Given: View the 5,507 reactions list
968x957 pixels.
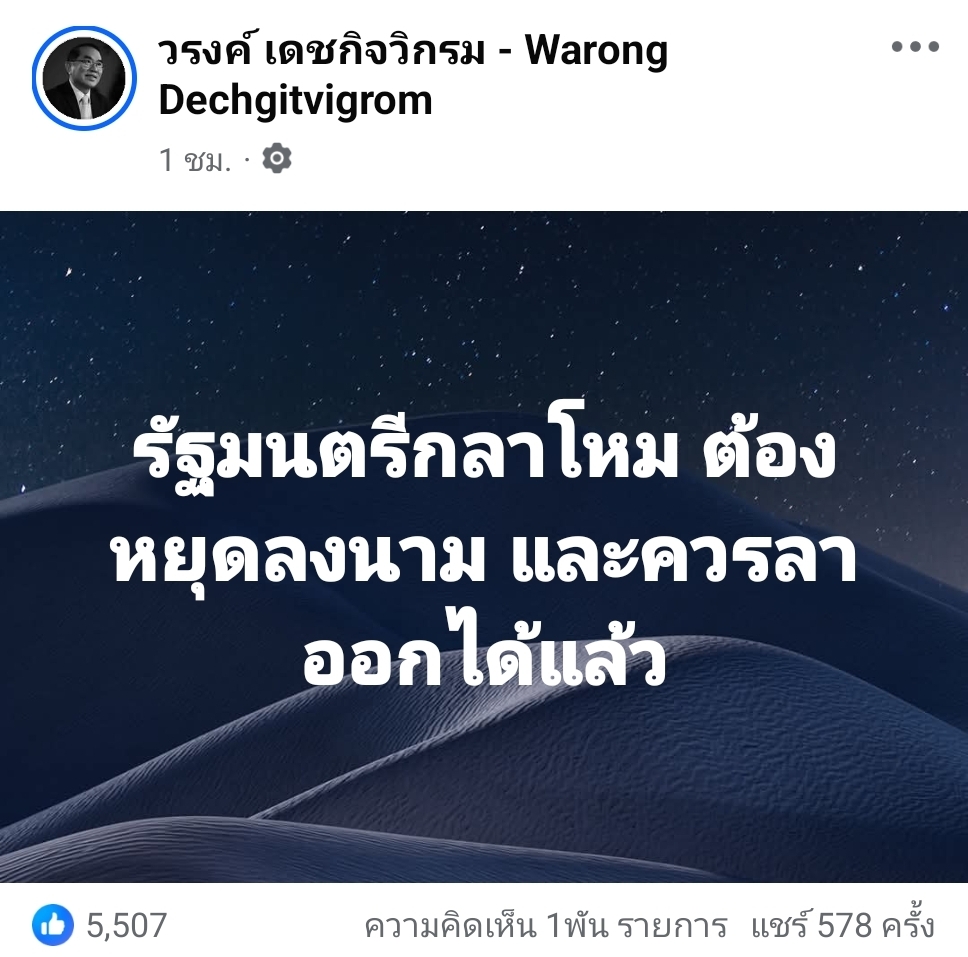Looking at the screenshot, I should [127, 925].
